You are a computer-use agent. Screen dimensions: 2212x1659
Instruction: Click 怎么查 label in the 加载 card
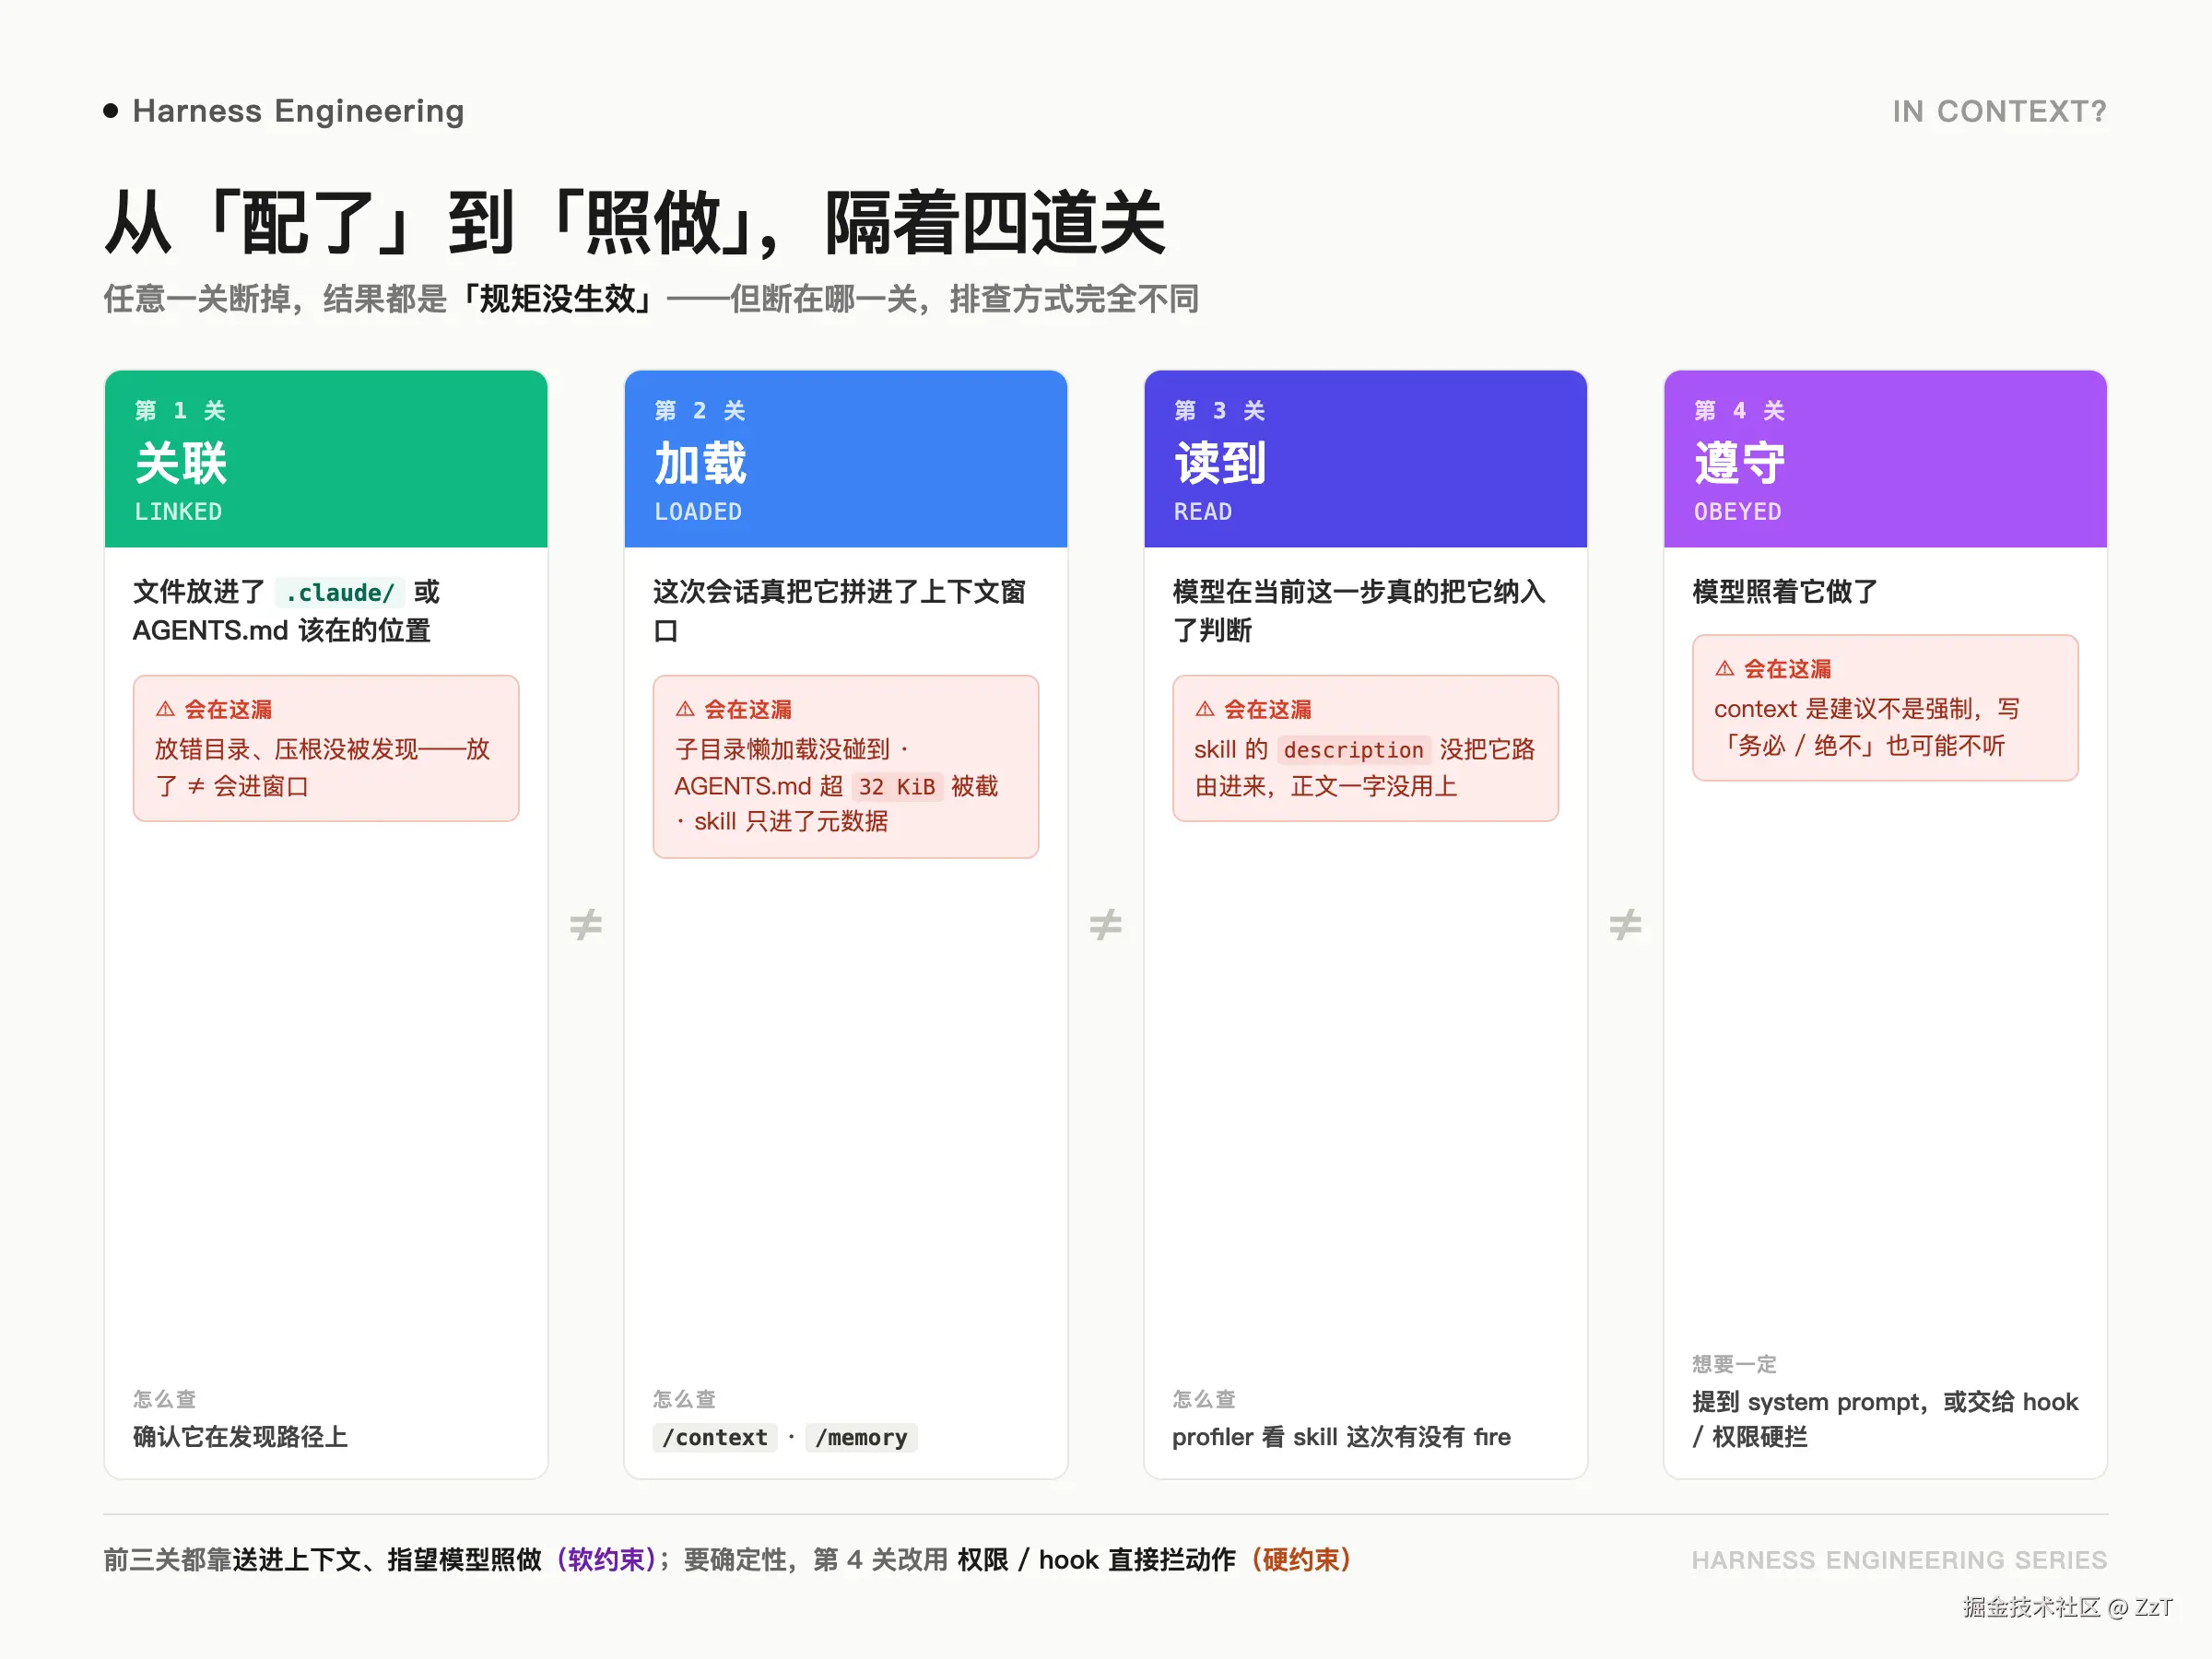pyautogui.click(x=685, y=1398)
